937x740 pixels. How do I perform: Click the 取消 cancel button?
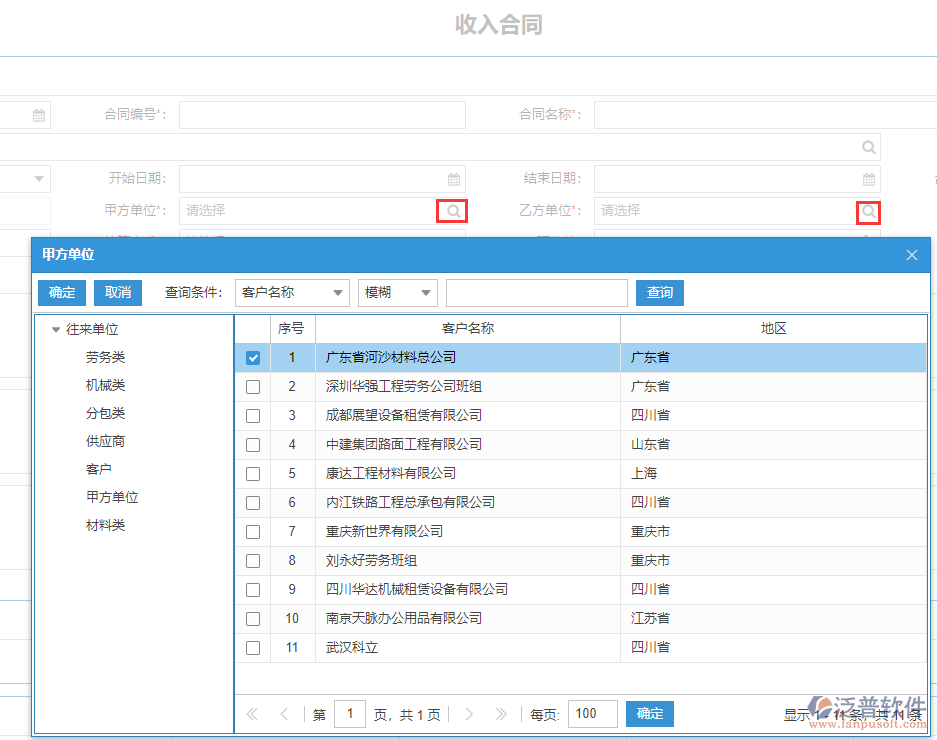(x=117, y=292)
